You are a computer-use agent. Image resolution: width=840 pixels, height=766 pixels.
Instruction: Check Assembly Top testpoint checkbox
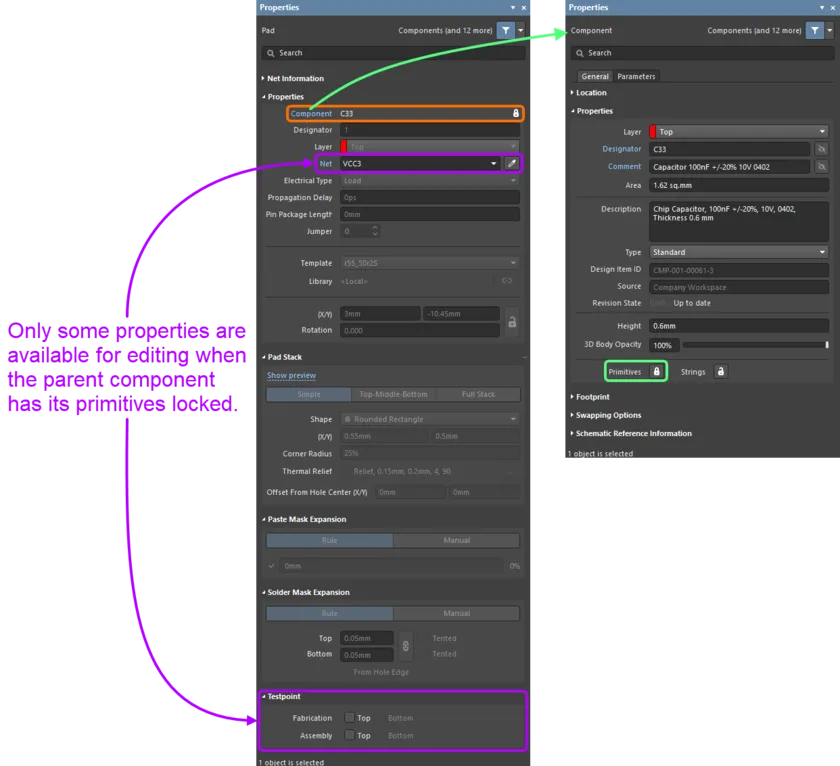click(x=349, y=735)
